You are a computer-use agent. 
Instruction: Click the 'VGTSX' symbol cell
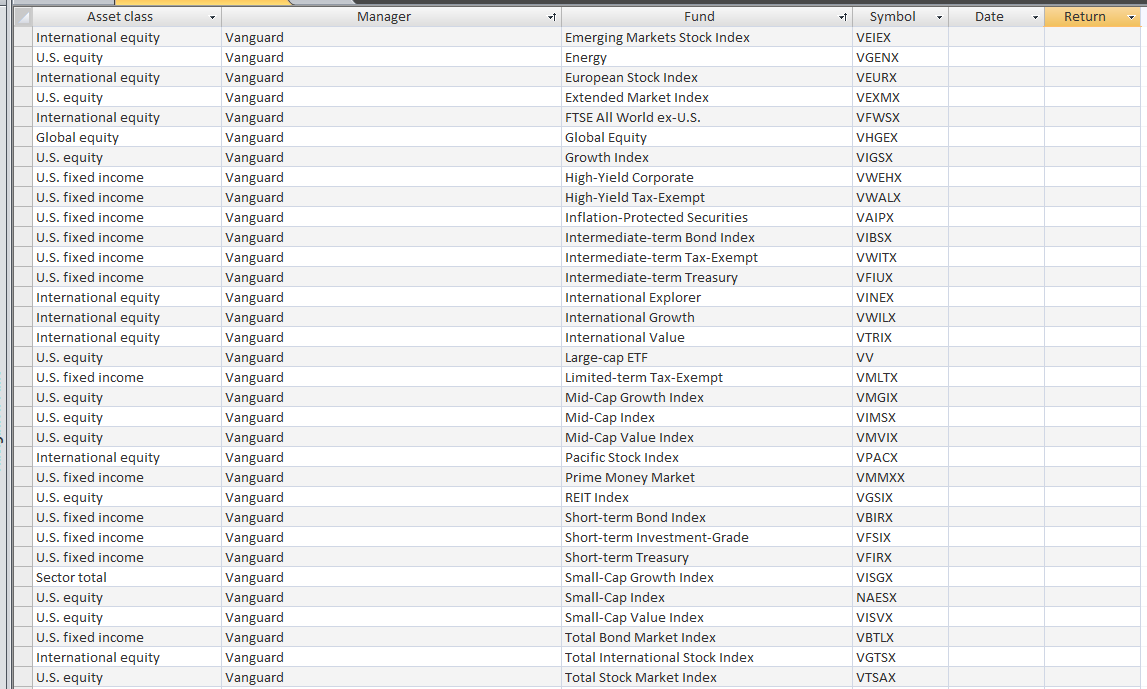click(900, 657)
